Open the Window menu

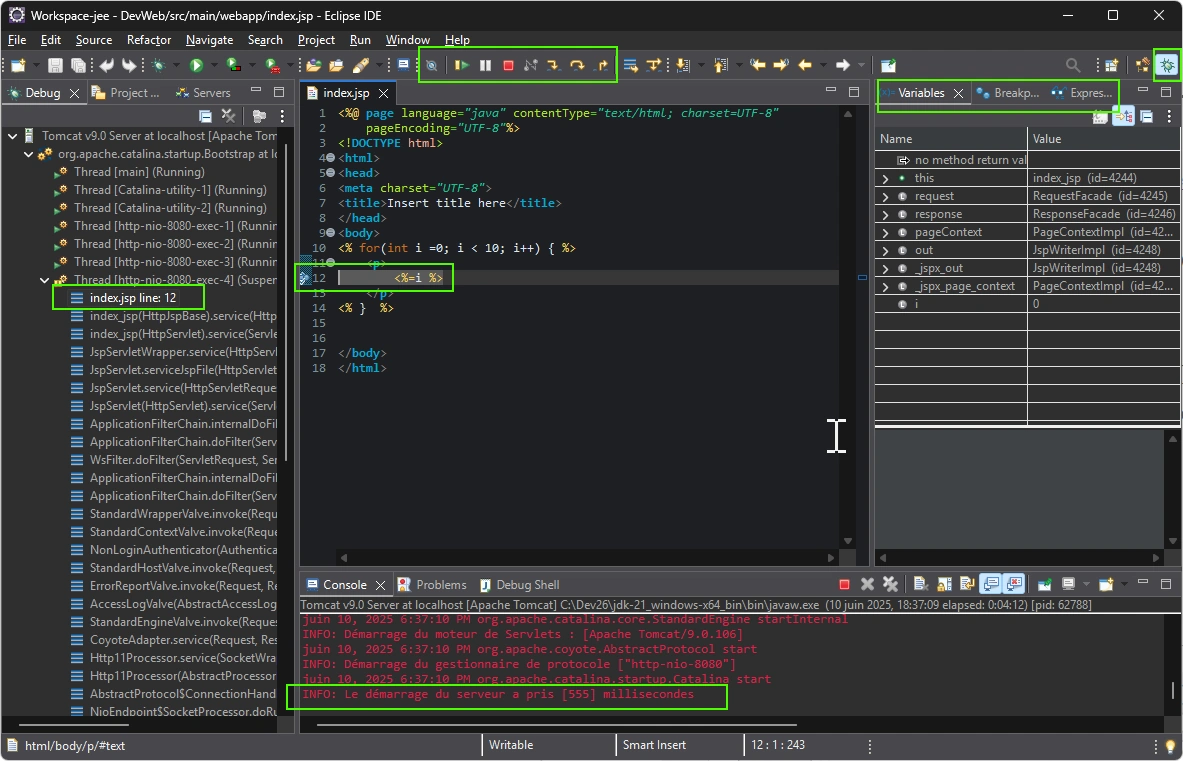pyautogui.click(x=407, y=40)
